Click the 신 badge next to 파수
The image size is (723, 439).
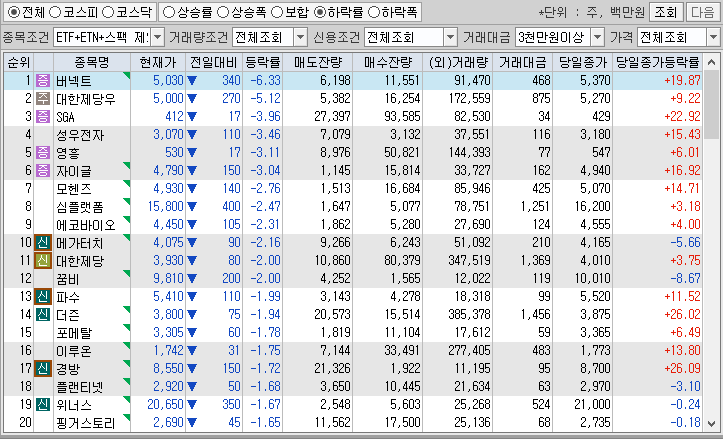pos(43,297)
